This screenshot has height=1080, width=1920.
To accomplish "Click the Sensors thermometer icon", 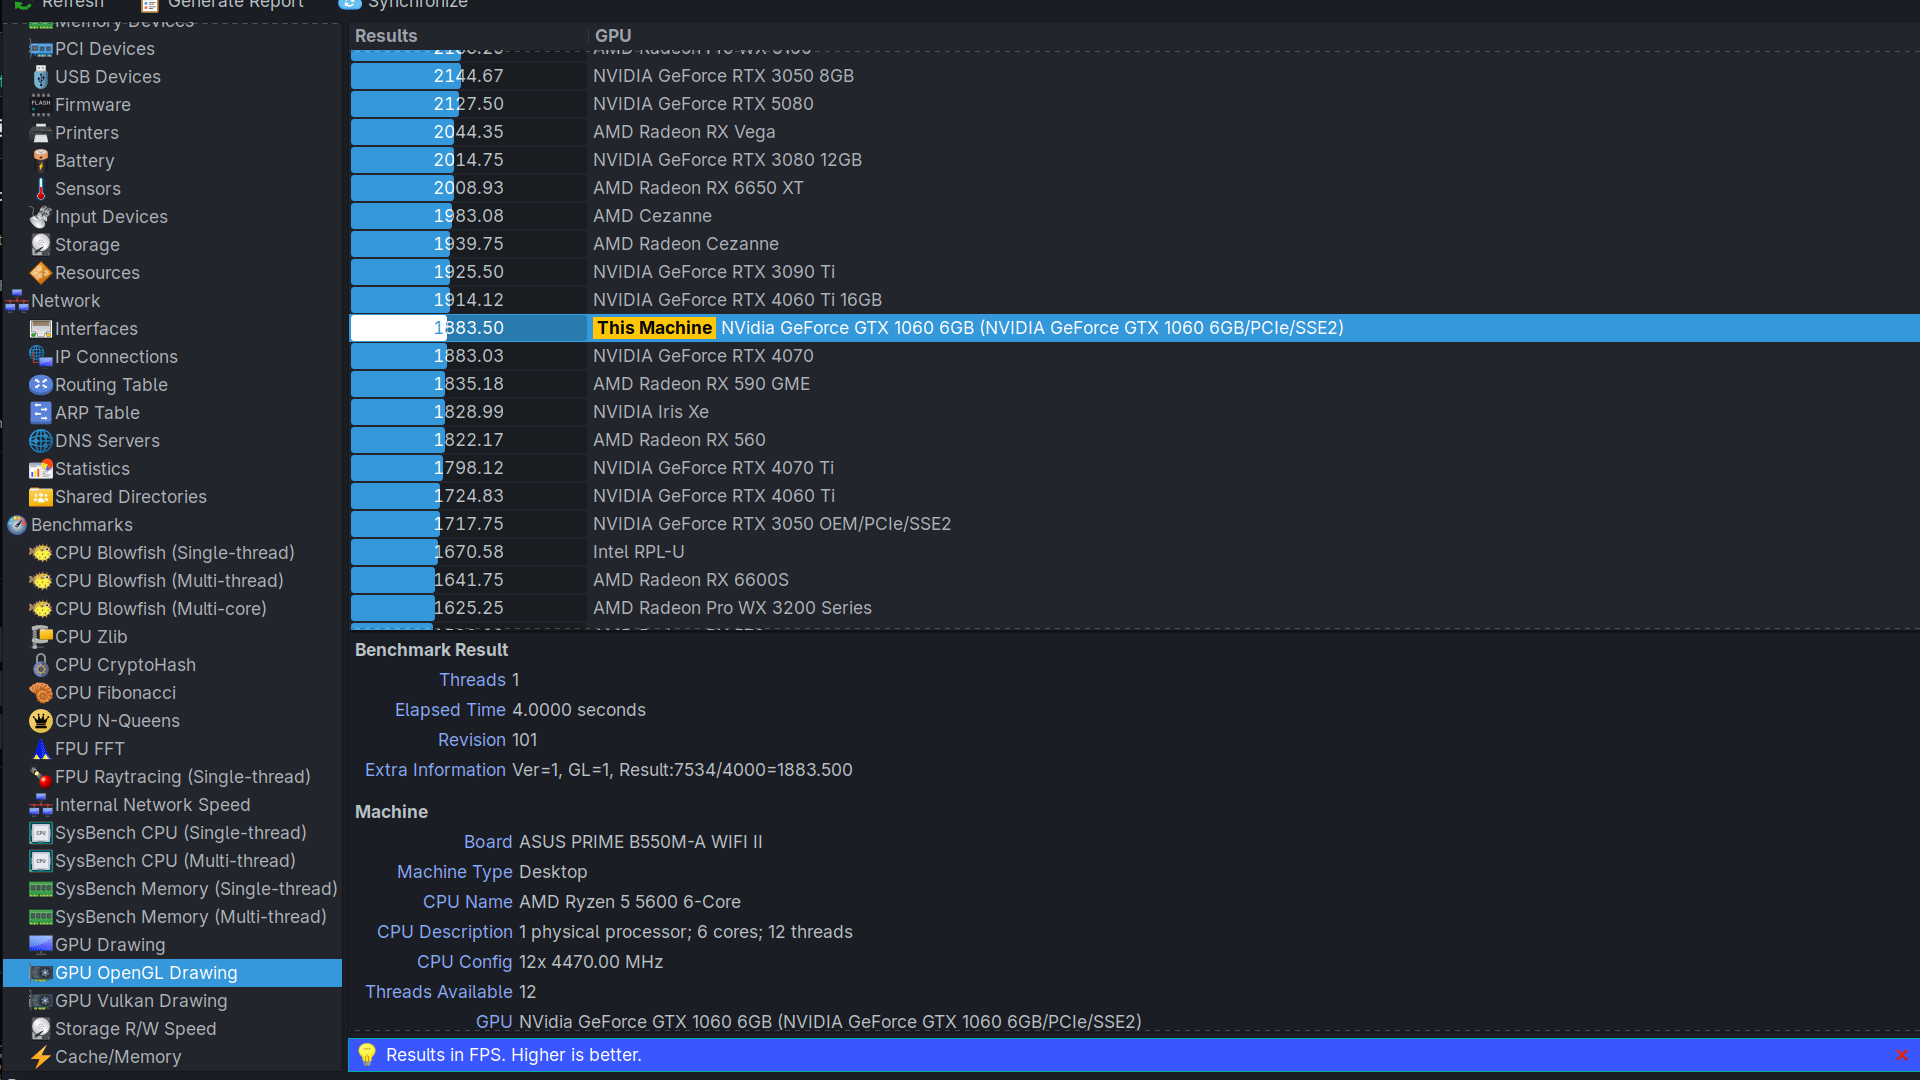I will (x=40, y=188).
